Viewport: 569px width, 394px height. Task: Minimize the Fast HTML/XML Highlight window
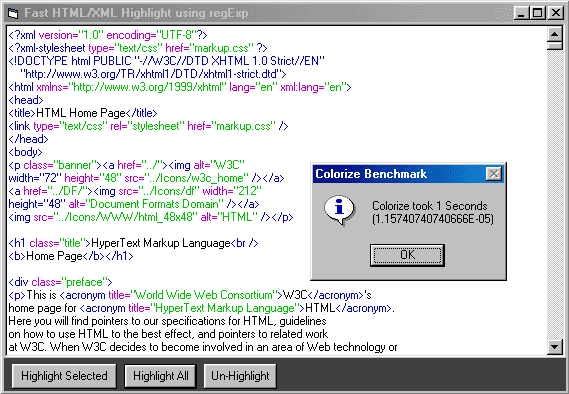[x=521, y=13]
